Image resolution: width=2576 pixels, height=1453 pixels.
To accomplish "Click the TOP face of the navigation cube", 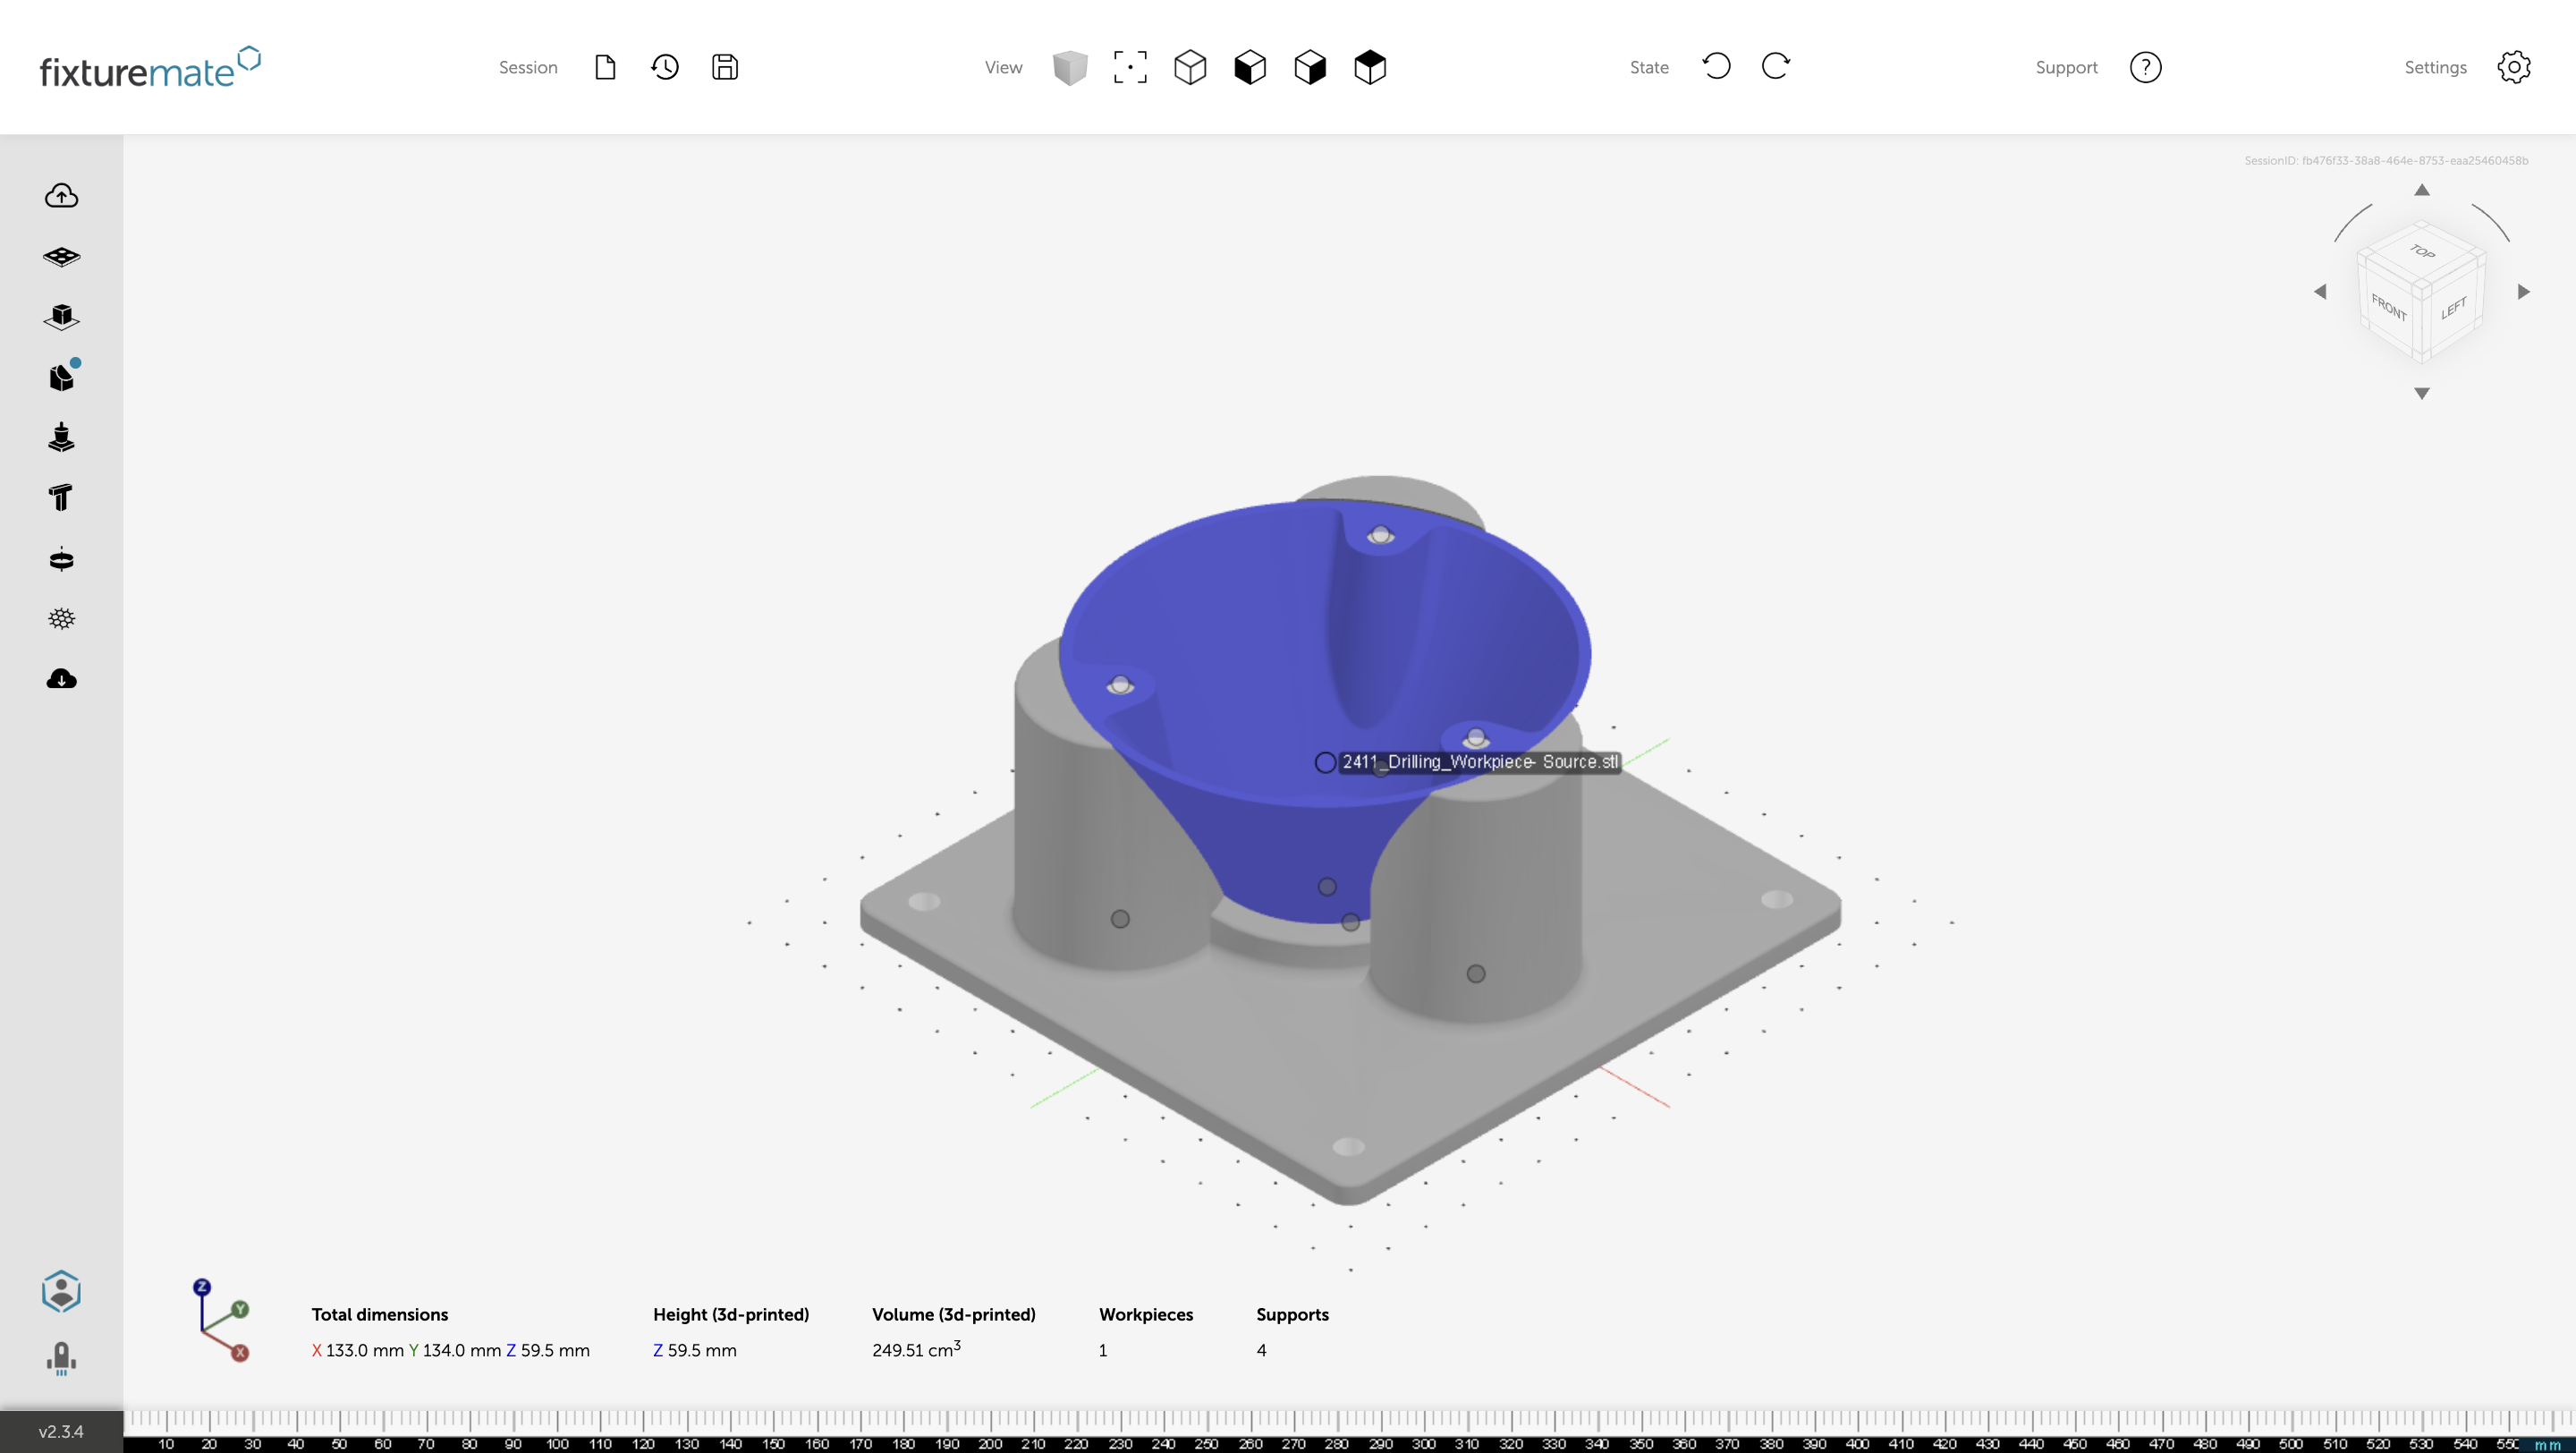I will [x=2422, y=252].
